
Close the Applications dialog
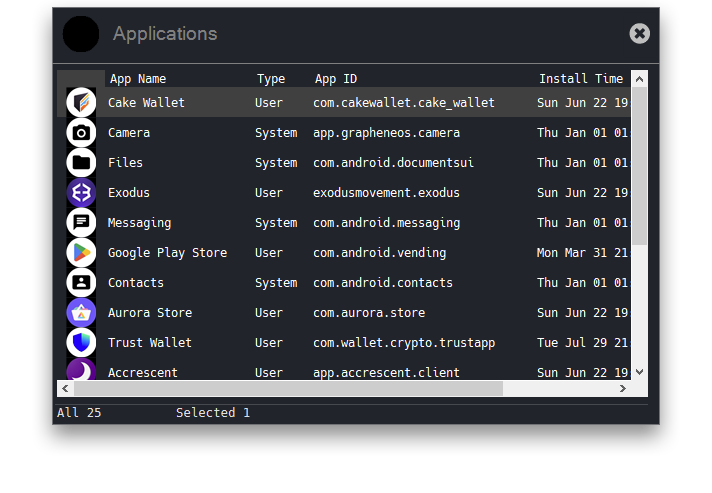click(639, 33)
